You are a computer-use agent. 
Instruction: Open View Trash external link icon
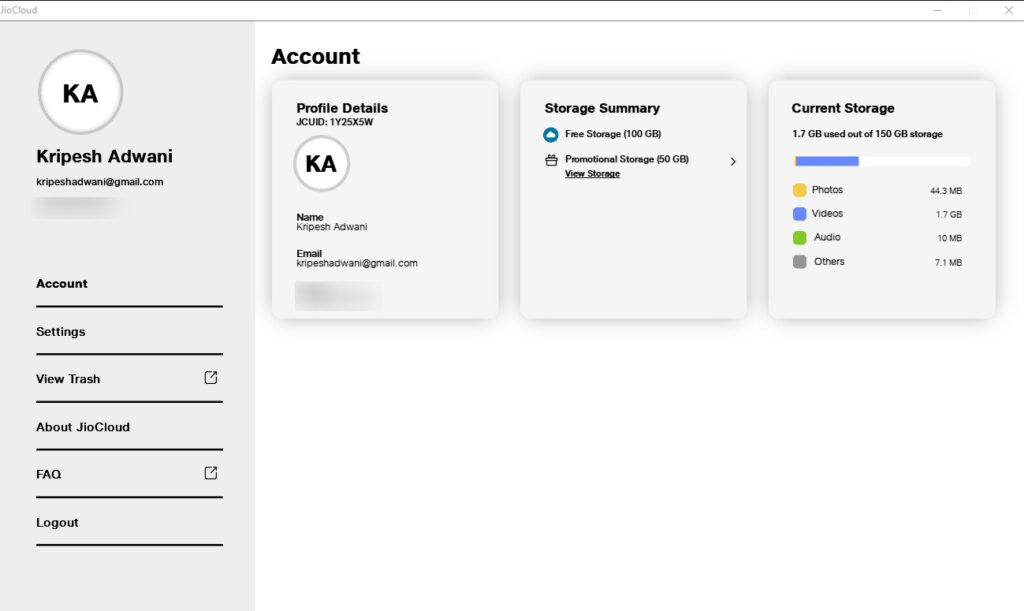tap(211, 378)
